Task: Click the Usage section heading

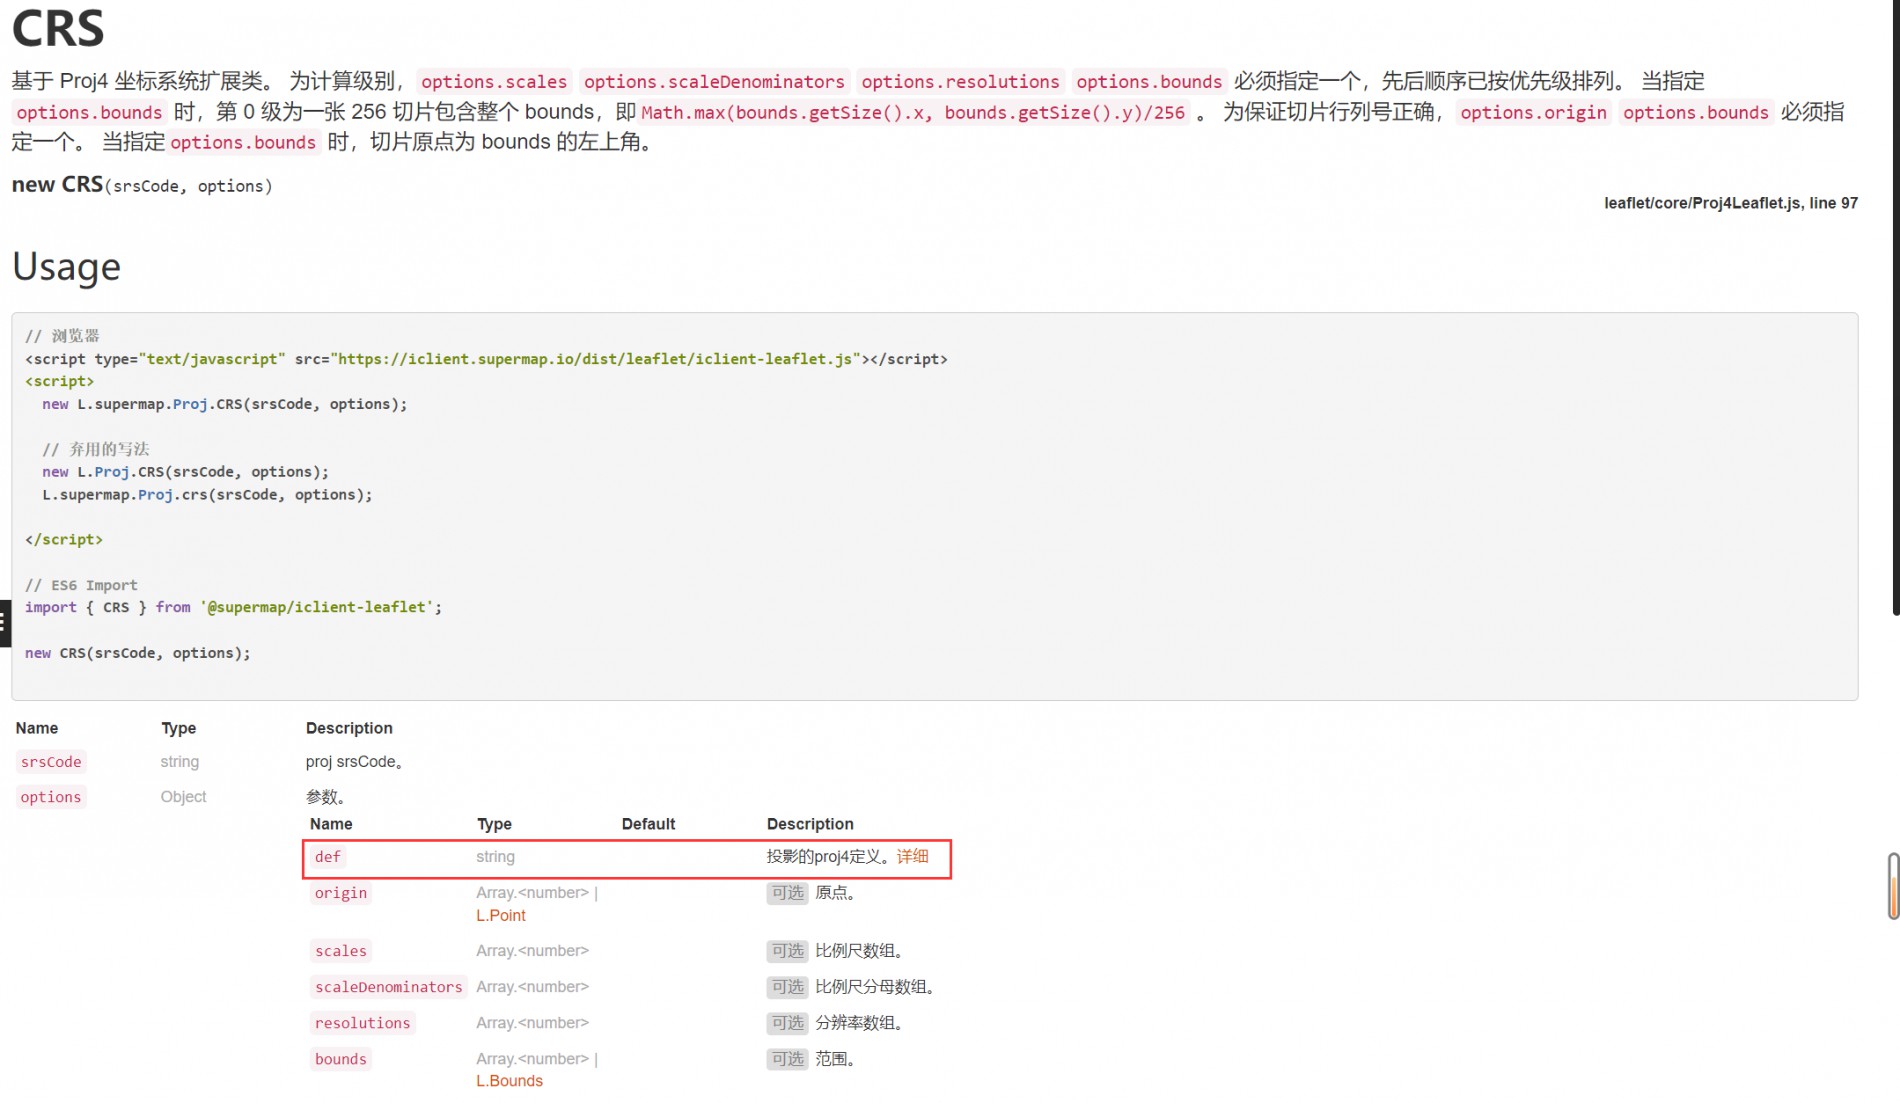Action: click(66, 267)
